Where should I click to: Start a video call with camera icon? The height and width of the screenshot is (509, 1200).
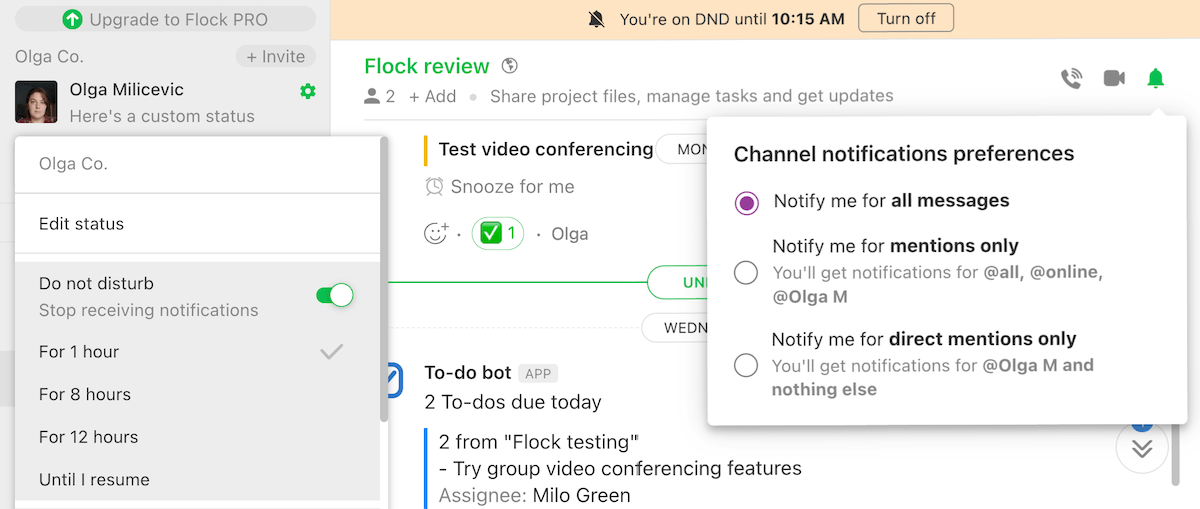pyautogui.click(x=1113, y=79)
